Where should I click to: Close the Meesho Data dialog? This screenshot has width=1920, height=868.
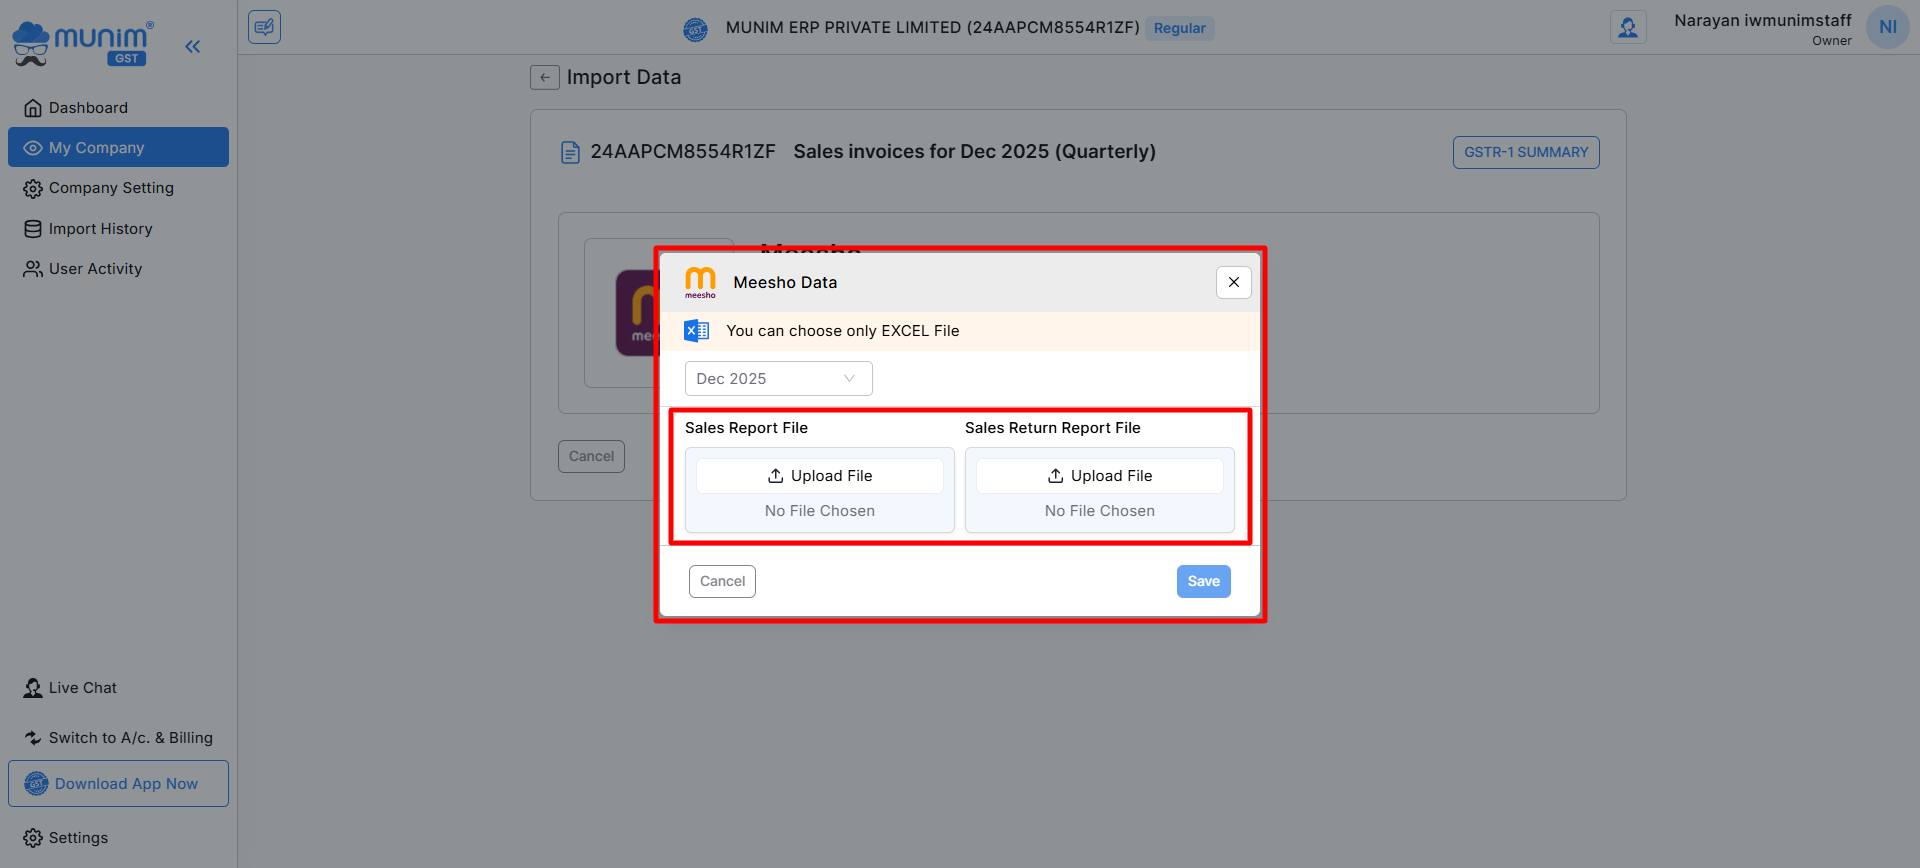click(1233, 282)
